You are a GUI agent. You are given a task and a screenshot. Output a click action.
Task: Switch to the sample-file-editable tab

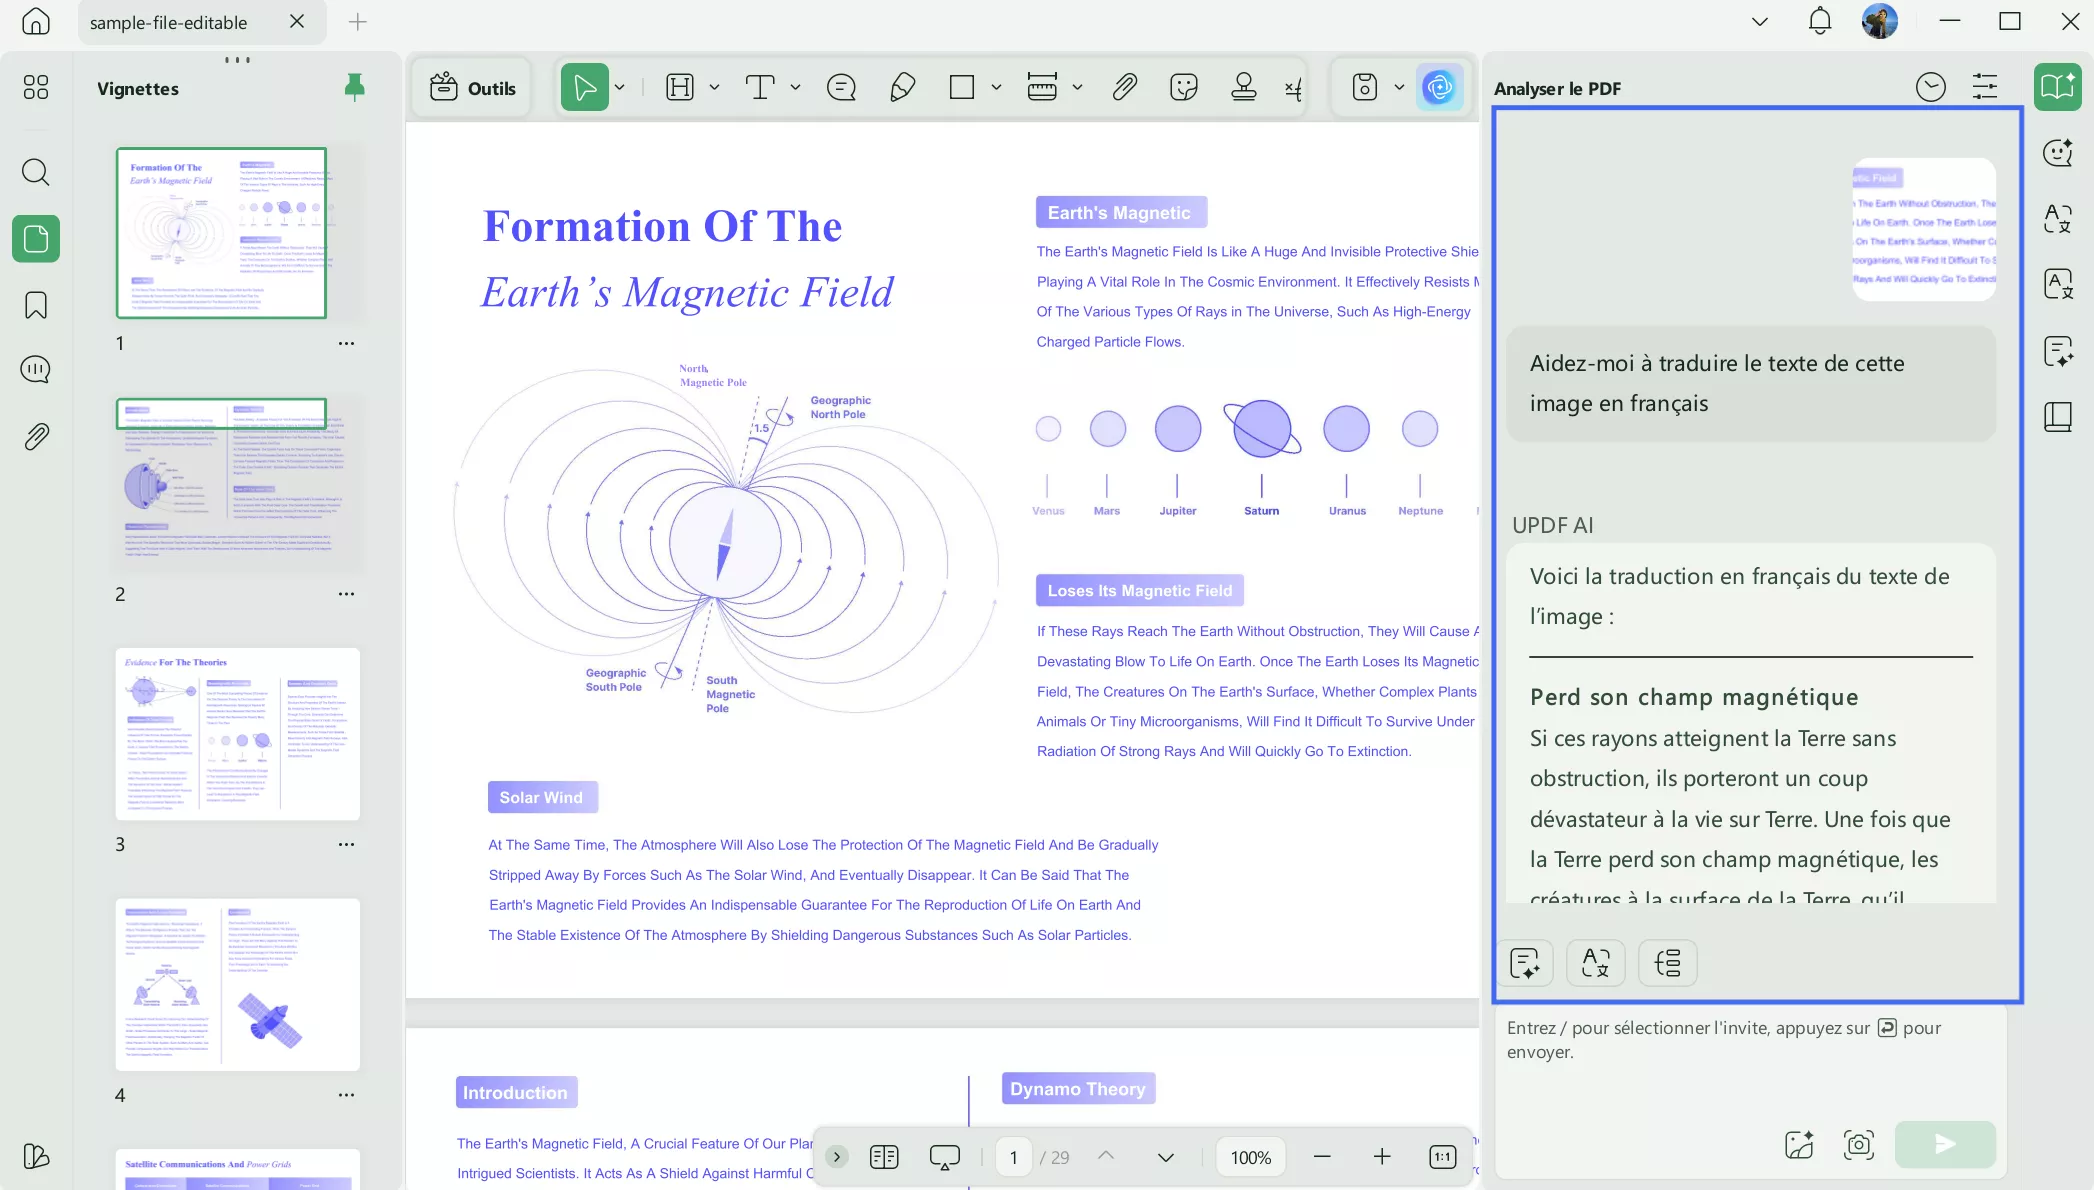(x=168, y=22)
